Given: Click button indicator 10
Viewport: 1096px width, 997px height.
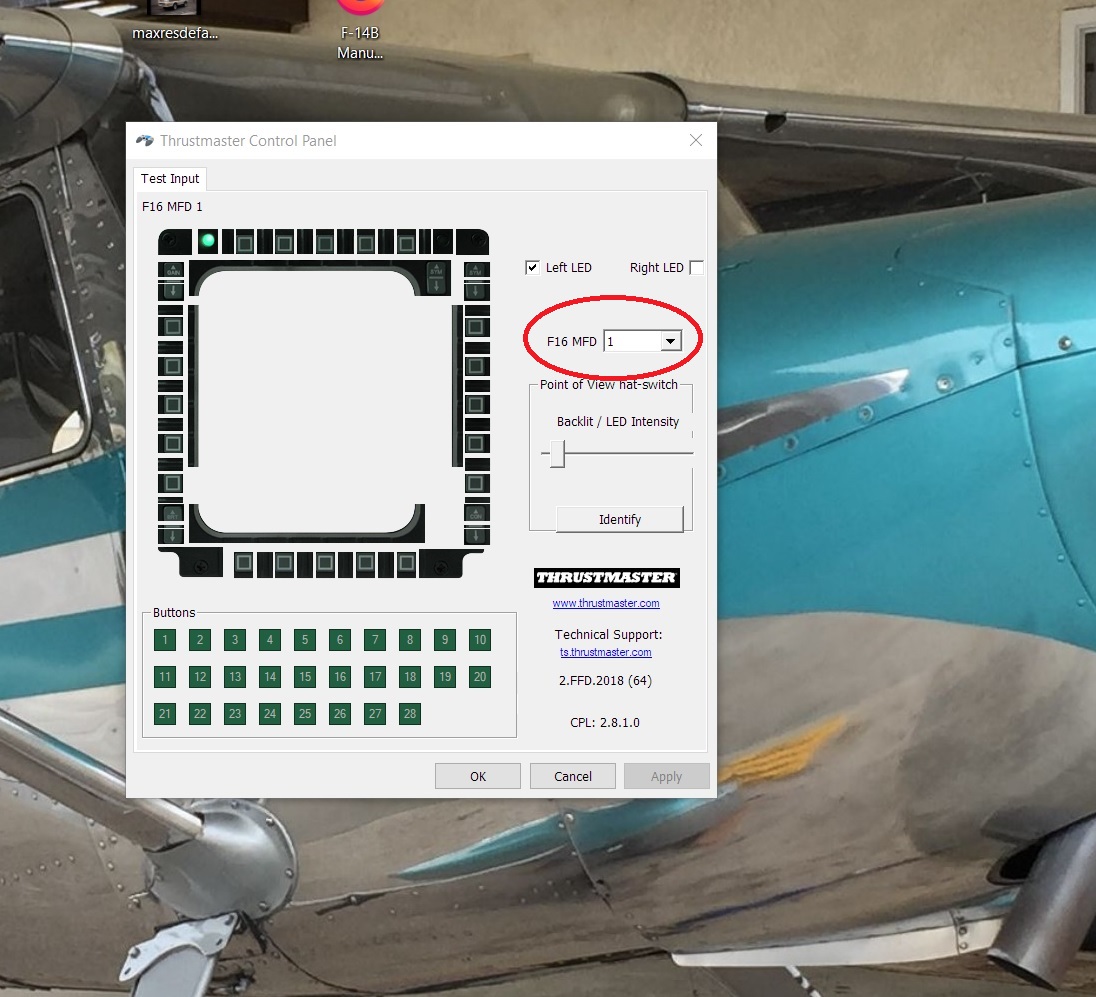Looking at the screenshot, I should tap(480, 639).
